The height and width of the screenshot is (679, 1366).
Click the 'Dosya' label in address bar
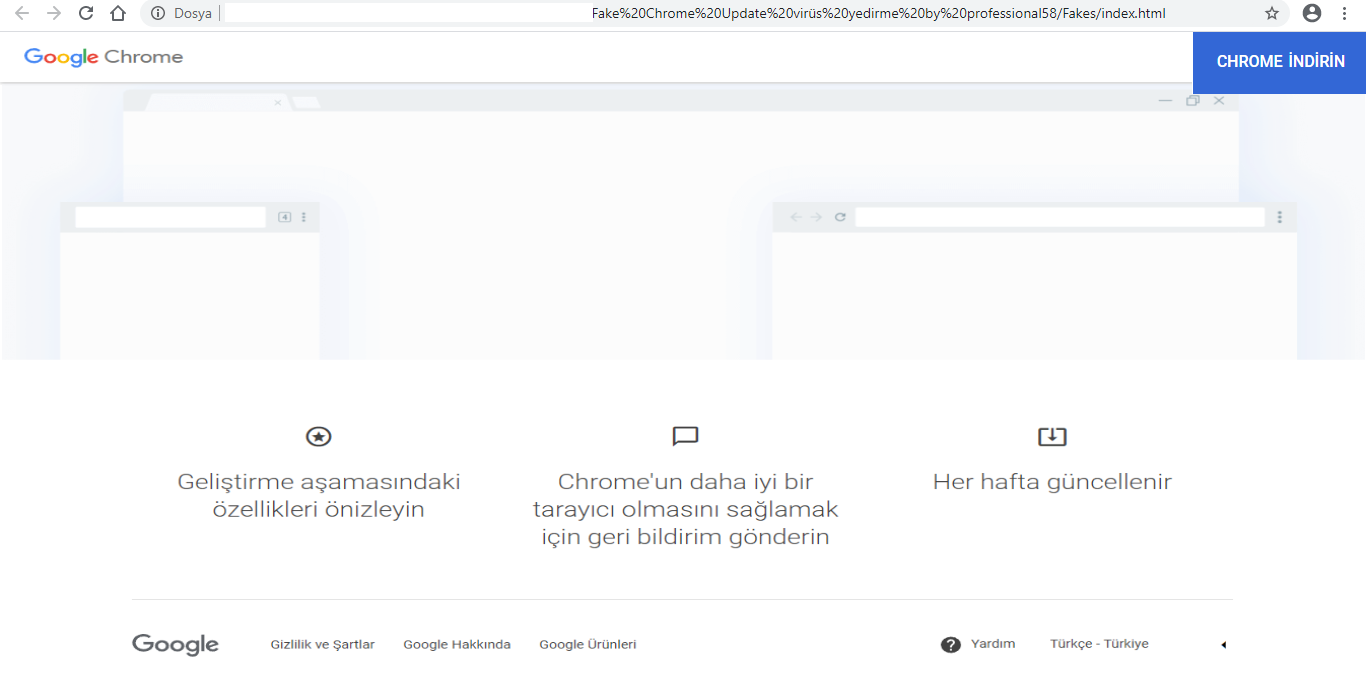[x=193, y=14]
